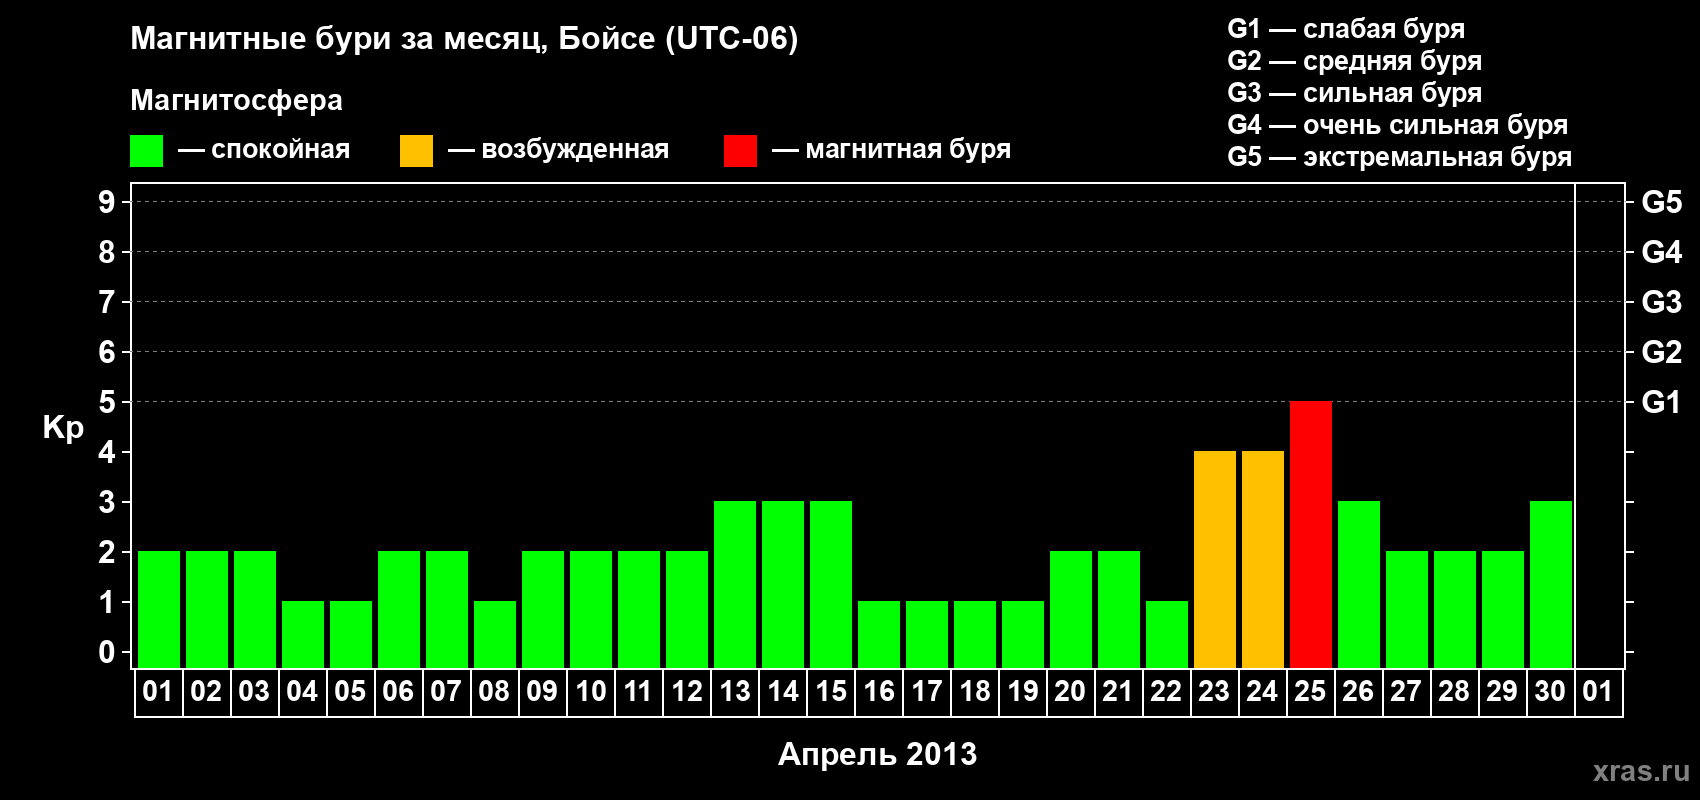This screenshot has height=800, width=1700.
Task: Click the G1 label on right axis
Action: (x=1662, y=402)
